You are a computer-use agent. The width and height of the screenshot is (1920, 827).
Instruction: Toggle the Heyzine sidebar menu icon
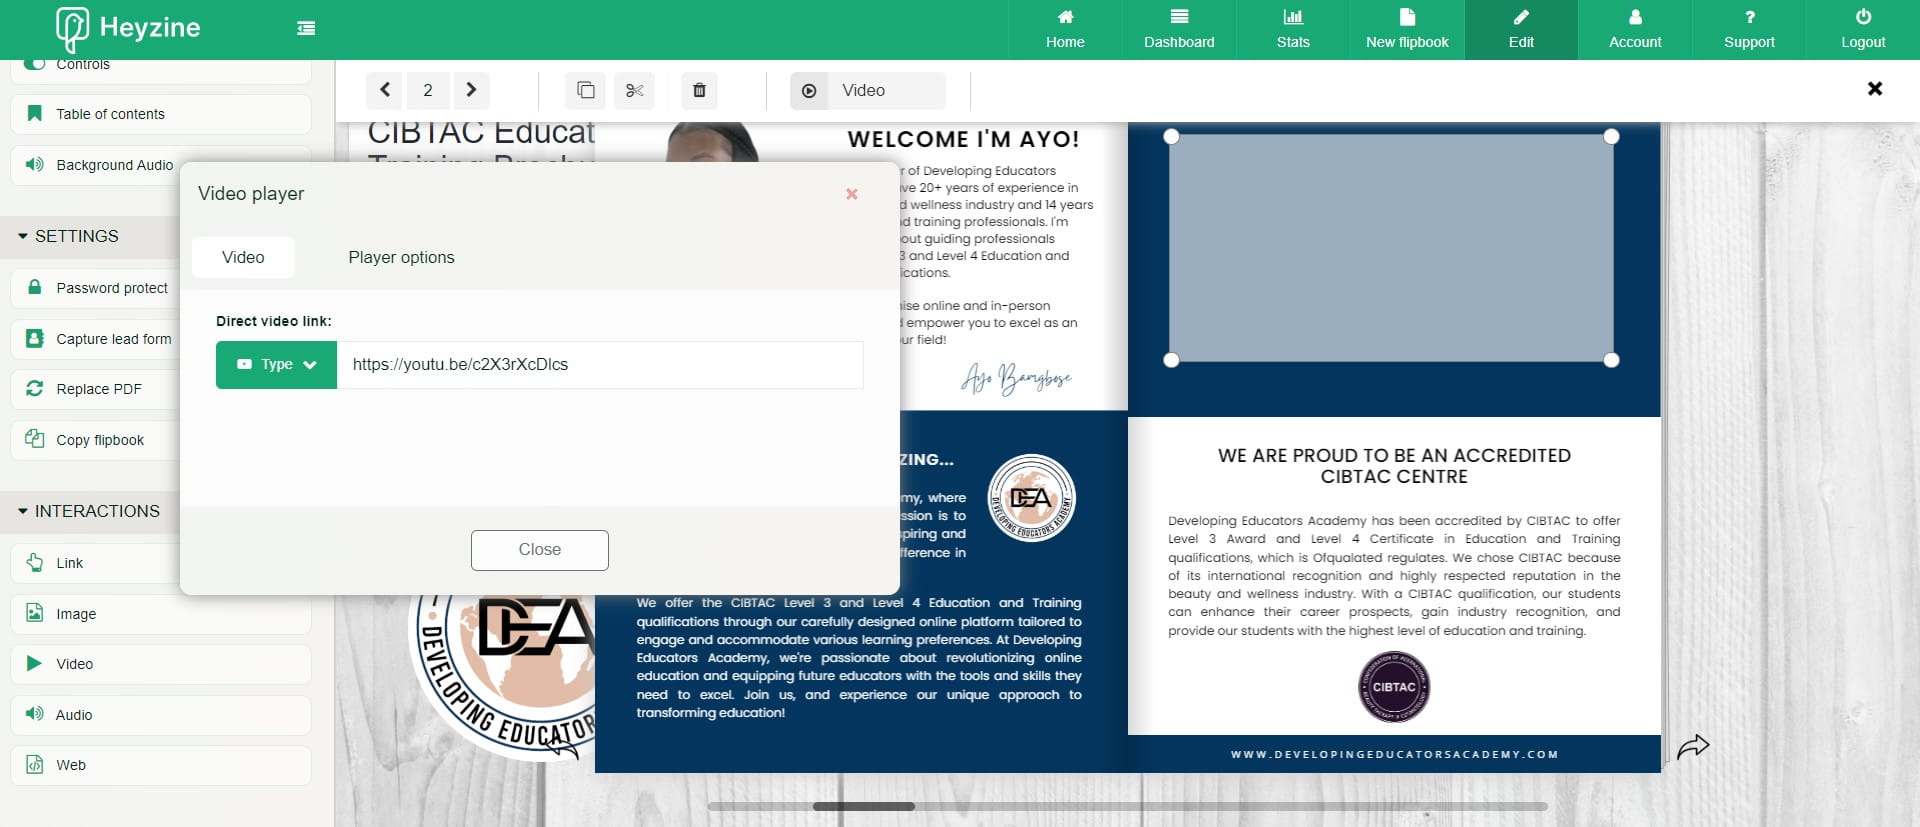click(x=306, y=28)
